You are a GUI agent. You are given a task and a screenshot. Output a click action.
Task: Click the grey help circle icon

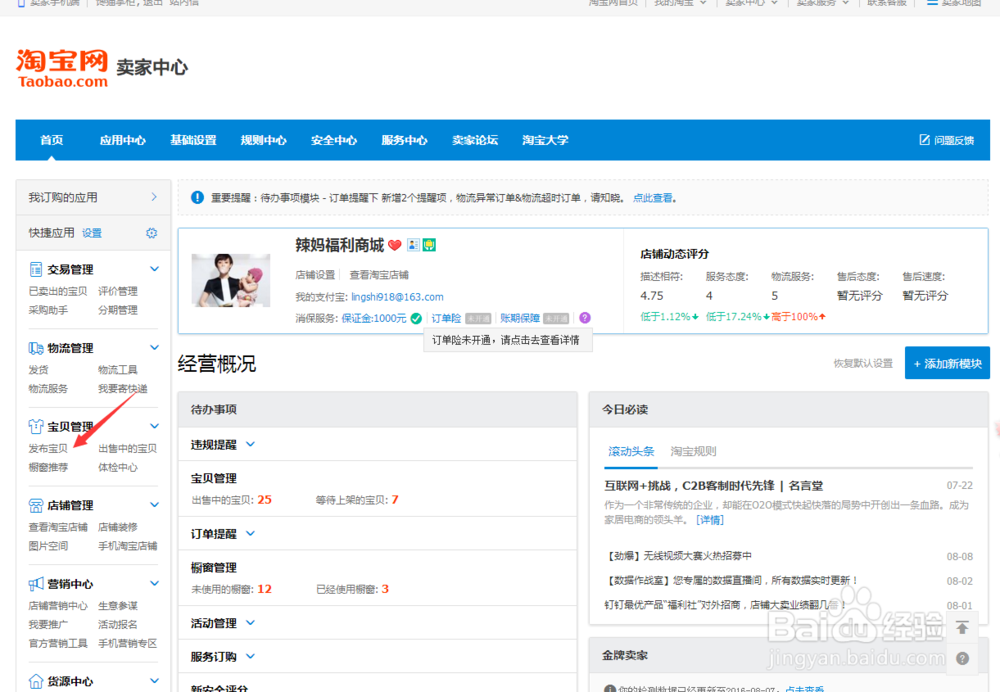[962, 658]
